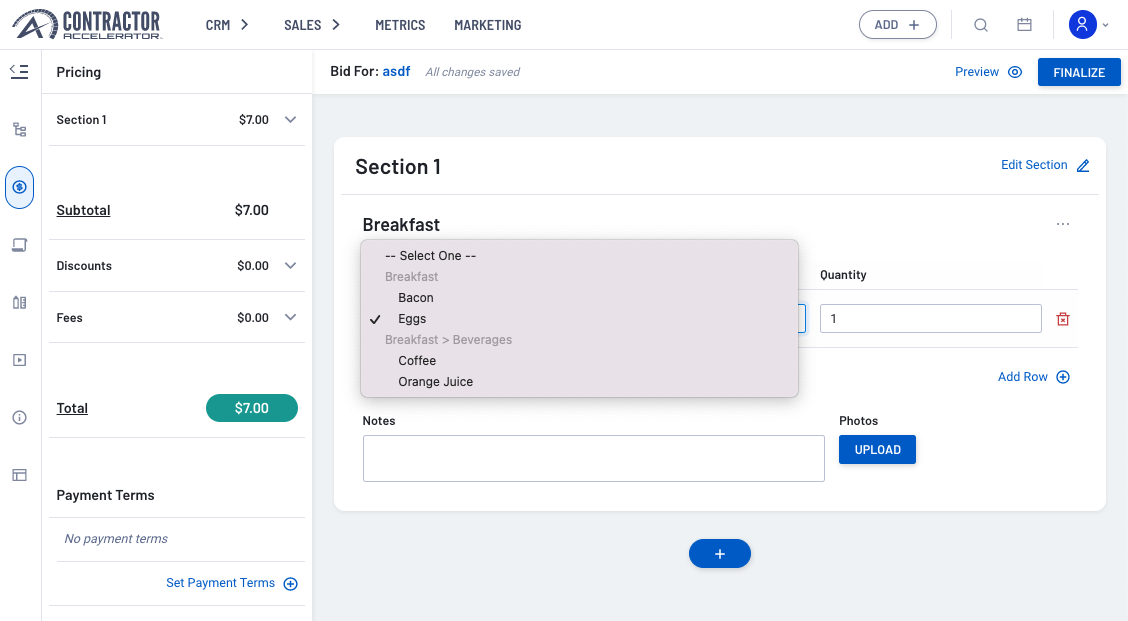
Task: Open the MARKETING menu item
Action: (487, 25)
